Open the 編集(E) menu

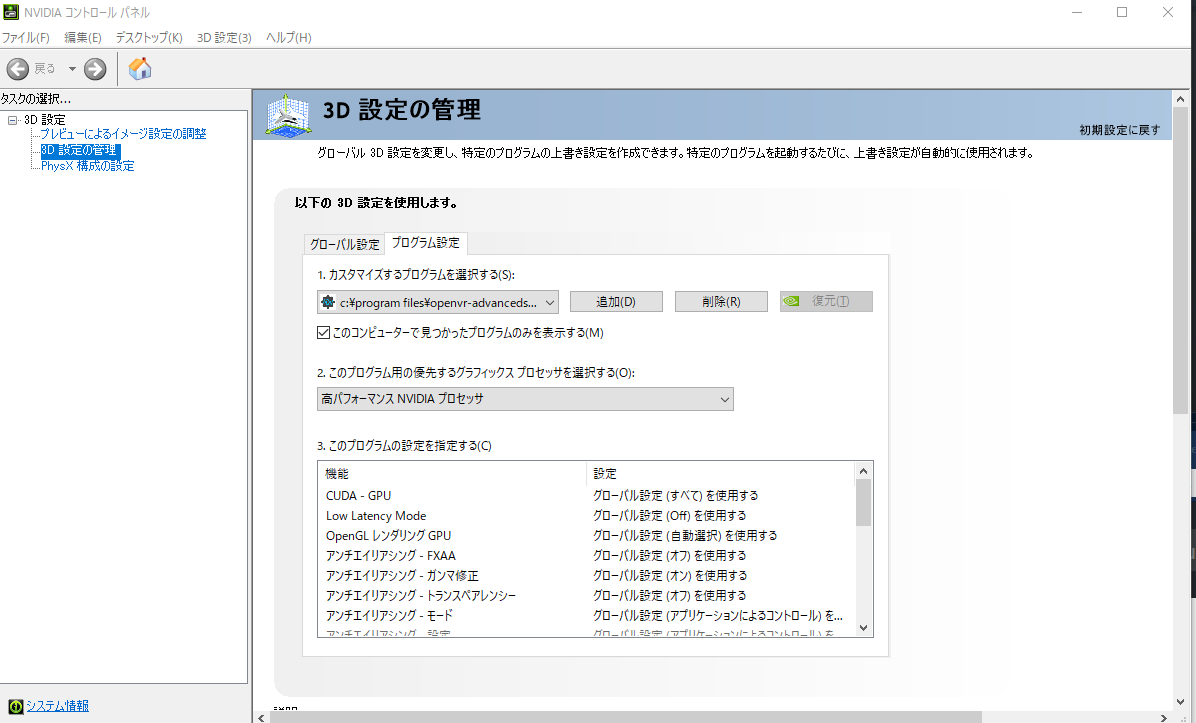[x=82, y=37]
